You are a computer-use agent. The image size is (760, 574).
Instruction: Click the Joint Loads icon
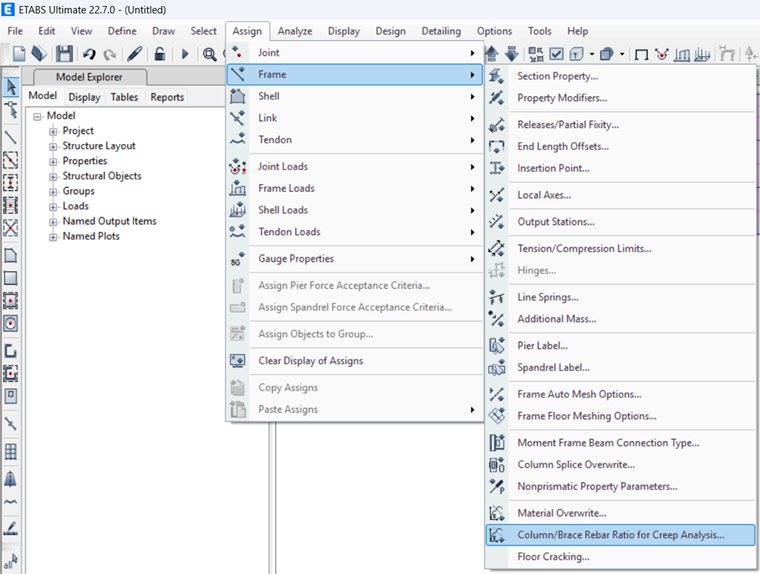pos(238,166)
